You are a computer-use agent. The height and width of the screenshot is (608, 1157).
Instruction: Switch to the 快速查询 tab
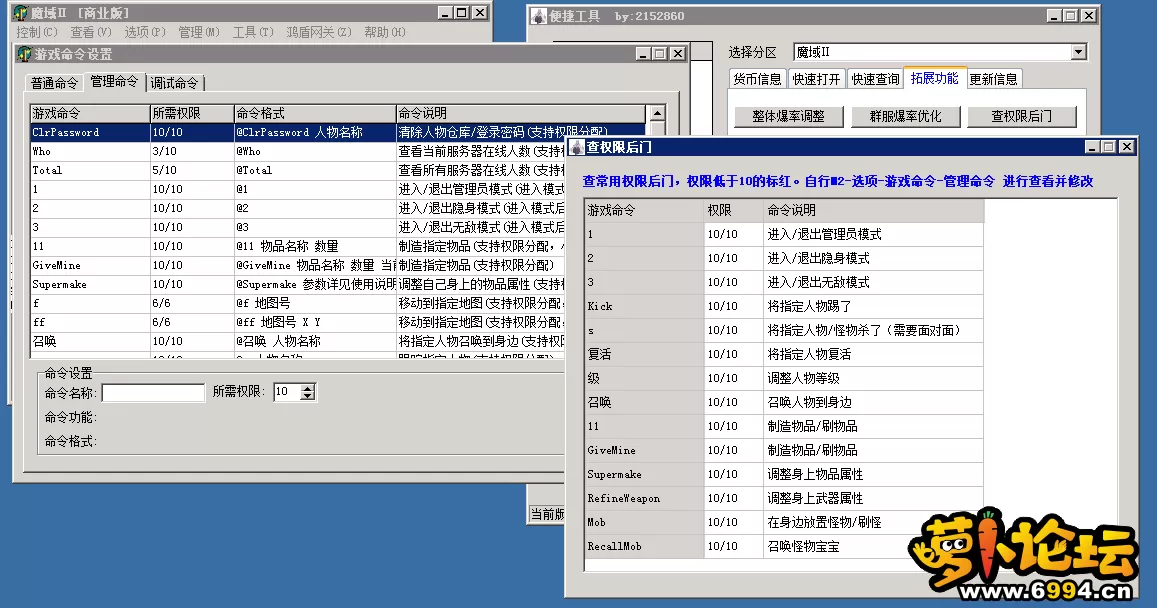875,79
